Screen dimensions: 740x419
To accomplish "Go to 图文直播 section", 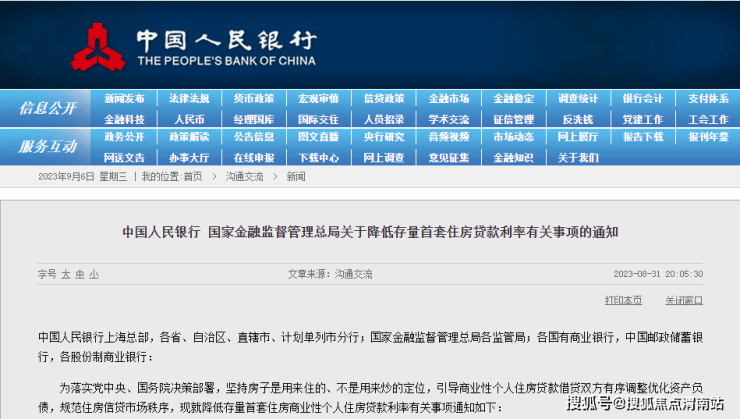I will (x=319, y=137).
